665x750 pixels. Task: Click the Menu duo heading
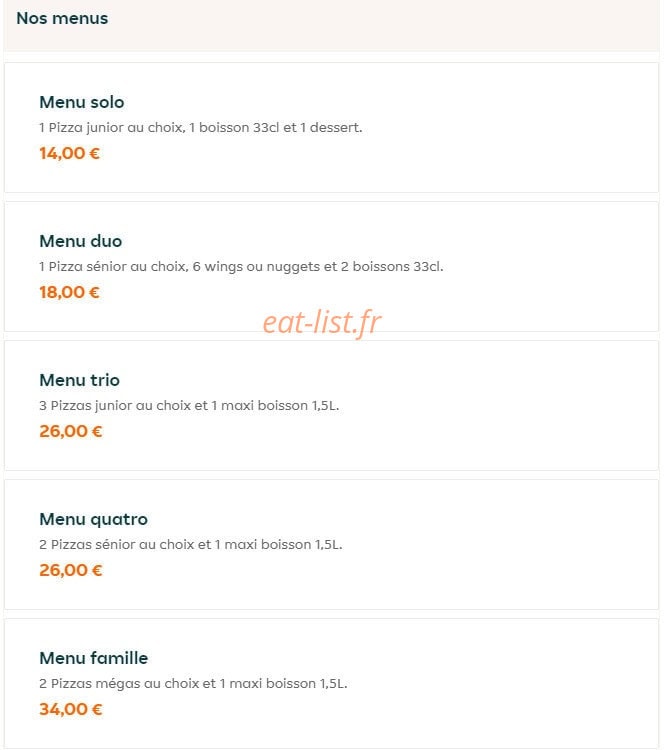pyautogui.click(x=80, y=241)
